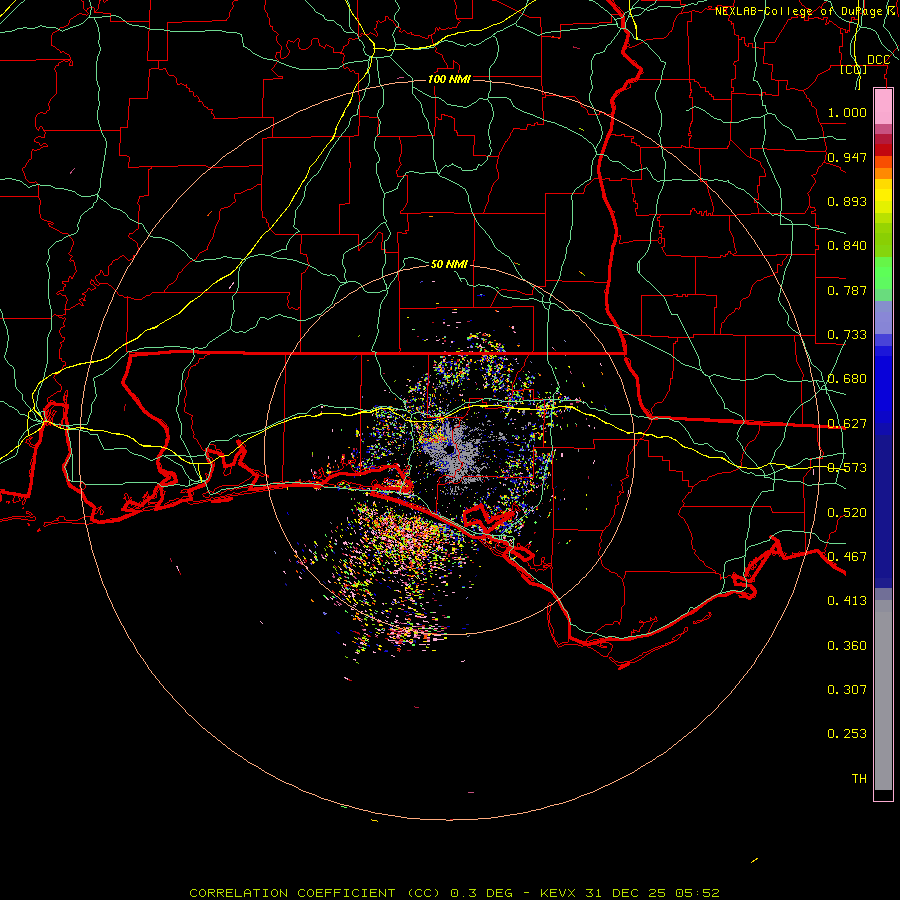Select the 0.733 legend value

(x=847, y=335)
